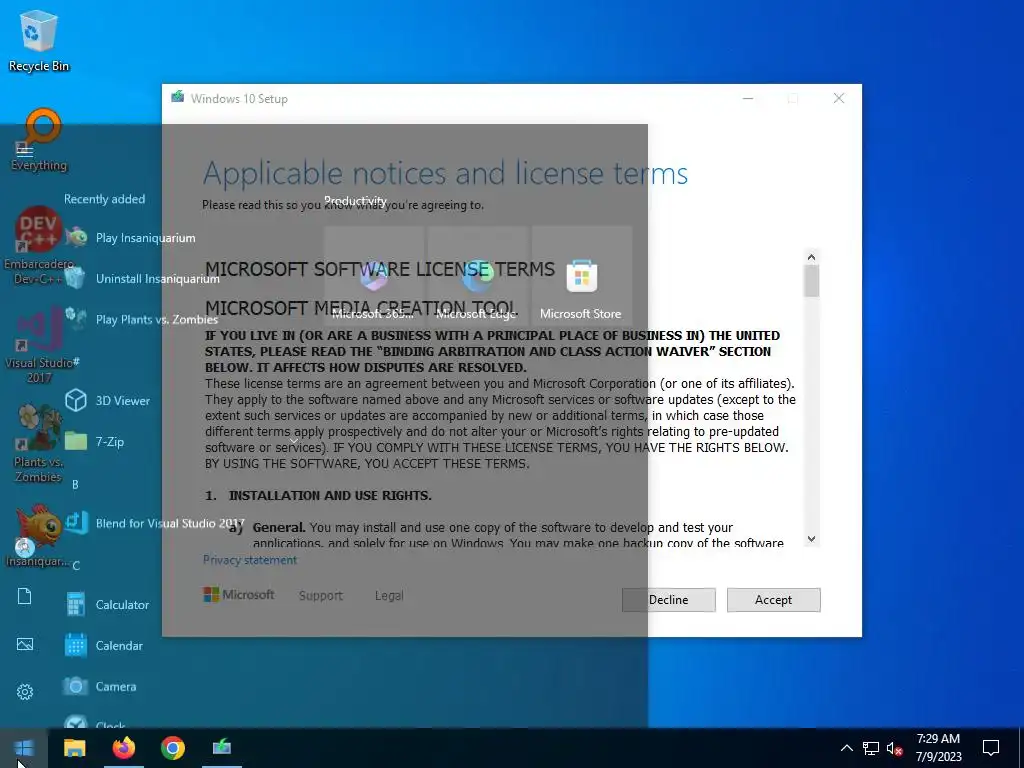The image size is (1024, 768).
Task: Open the Support link in Setup
Action: click(x=321, y=596)
